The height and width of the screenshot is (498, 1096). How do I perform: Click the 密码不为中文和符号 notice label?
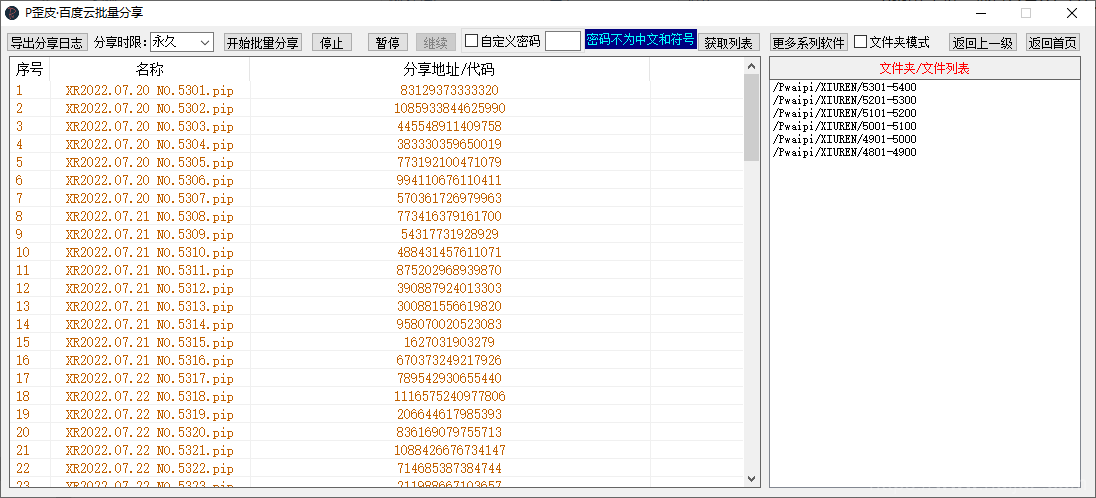point(641,39)
